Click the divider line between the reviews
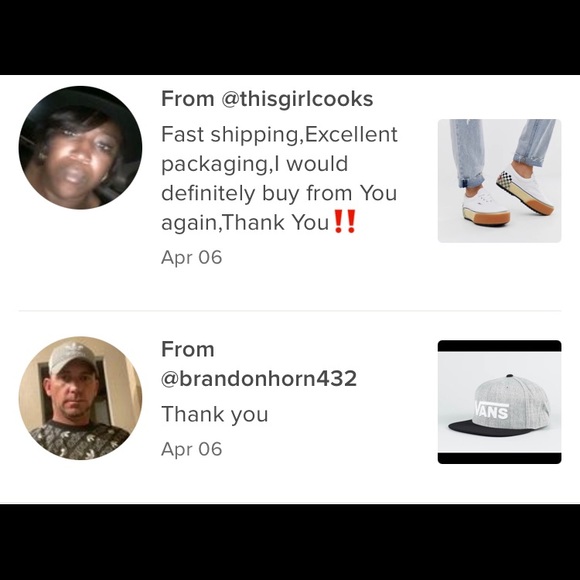Image resolution: width=580 pixels, height=580 pixels. point(290,311)
